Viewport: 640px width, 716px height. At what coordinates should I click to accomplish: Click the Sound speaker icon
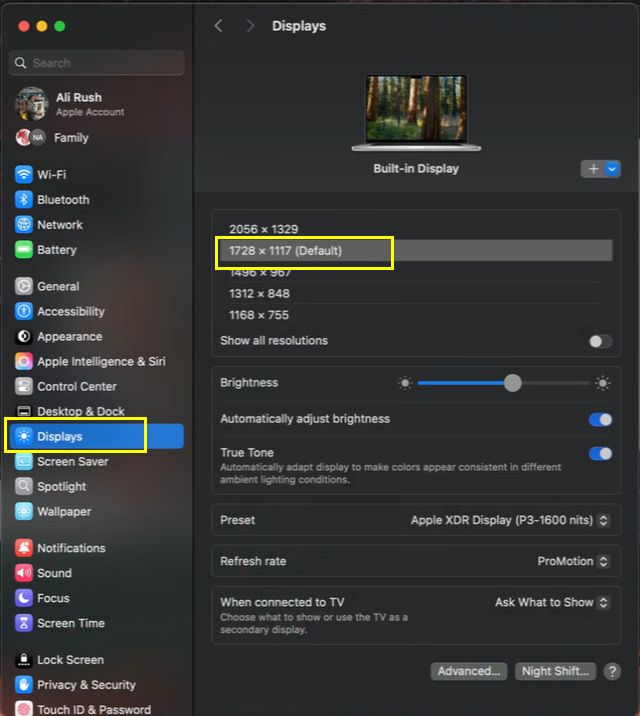point(24,573)
